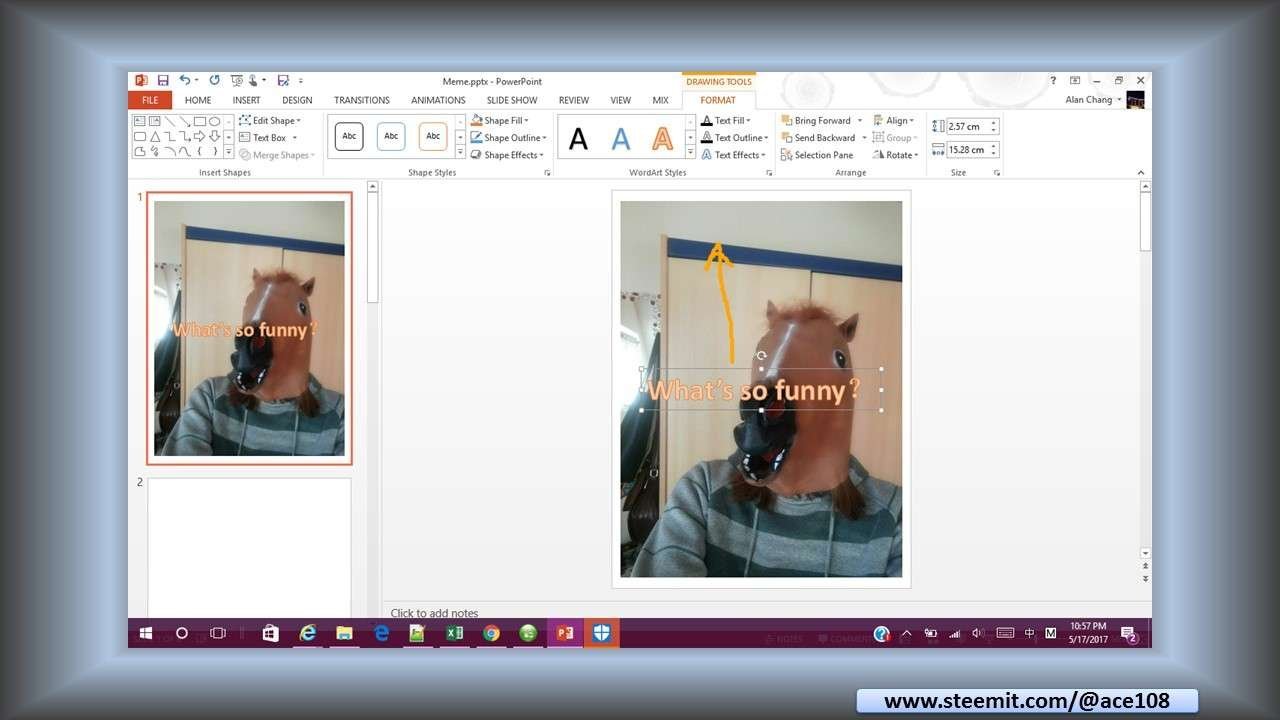Switch to the SLIDE SHOW tab
The width and height of the screenshot is (1280, 720).
coord(512,100)
